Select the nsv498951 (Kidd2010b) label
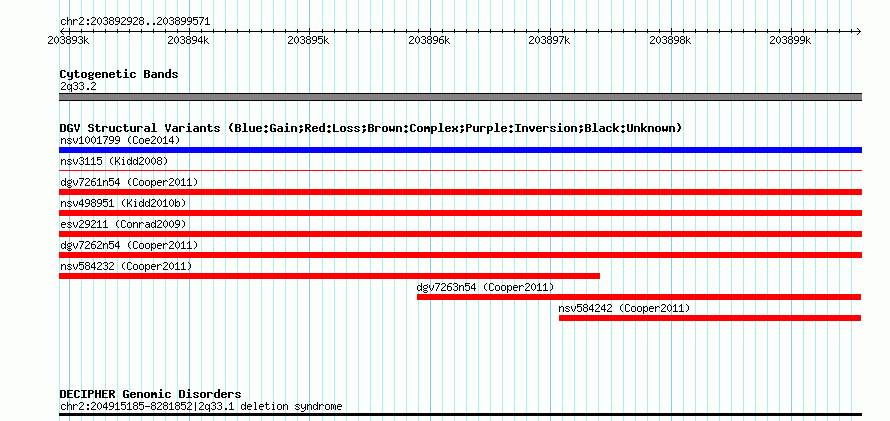 tap(123, 203)
